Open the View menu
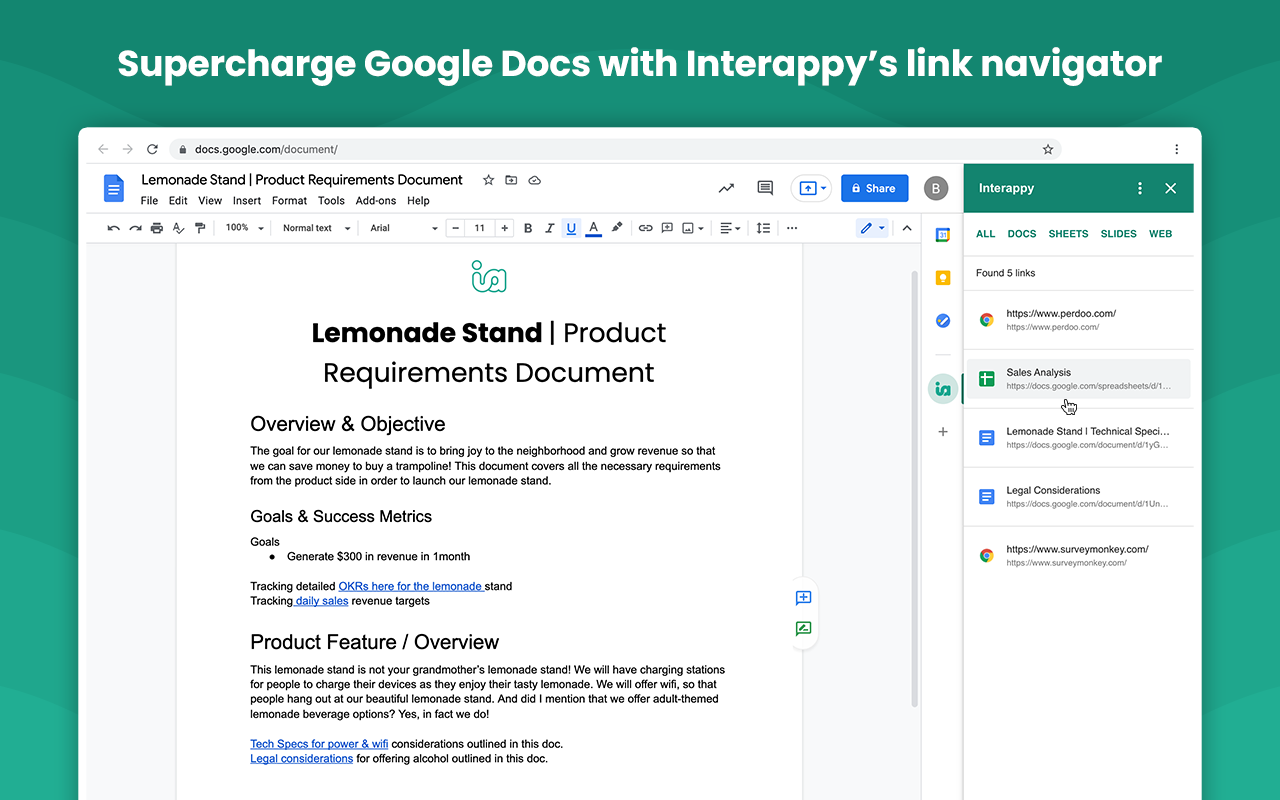 [x=210, y=200]
